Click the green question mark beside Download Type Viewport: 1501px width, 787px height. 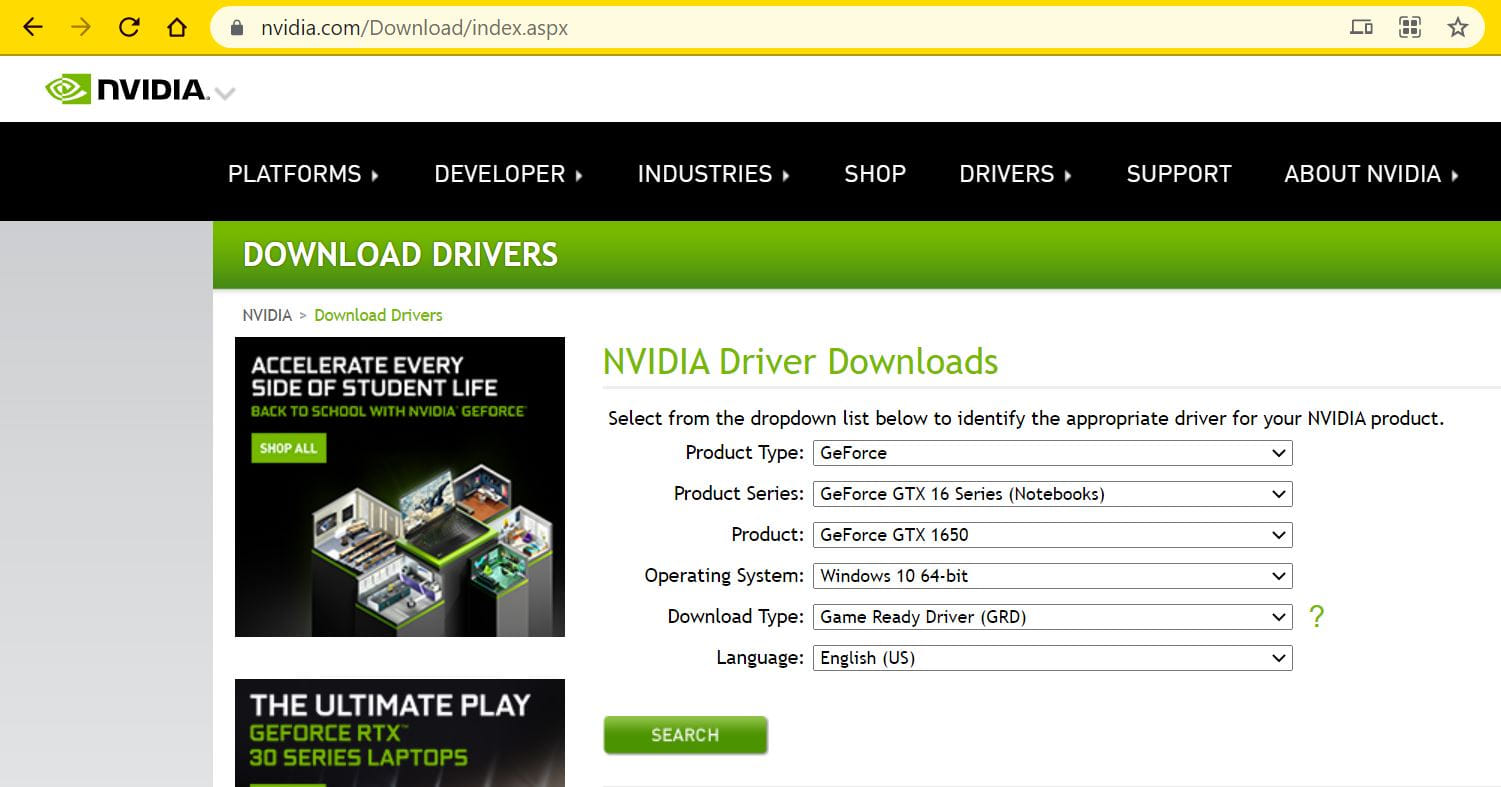(x=1316, y=617)
